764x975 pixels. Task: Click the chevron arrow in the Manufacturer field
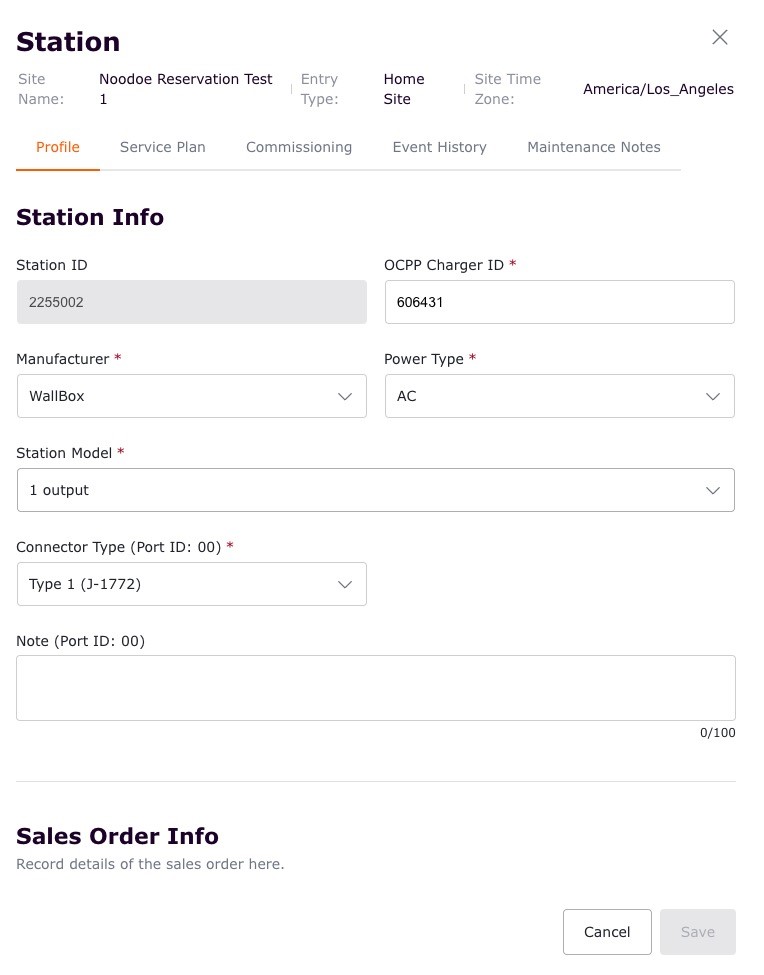(x=345, y=397)
